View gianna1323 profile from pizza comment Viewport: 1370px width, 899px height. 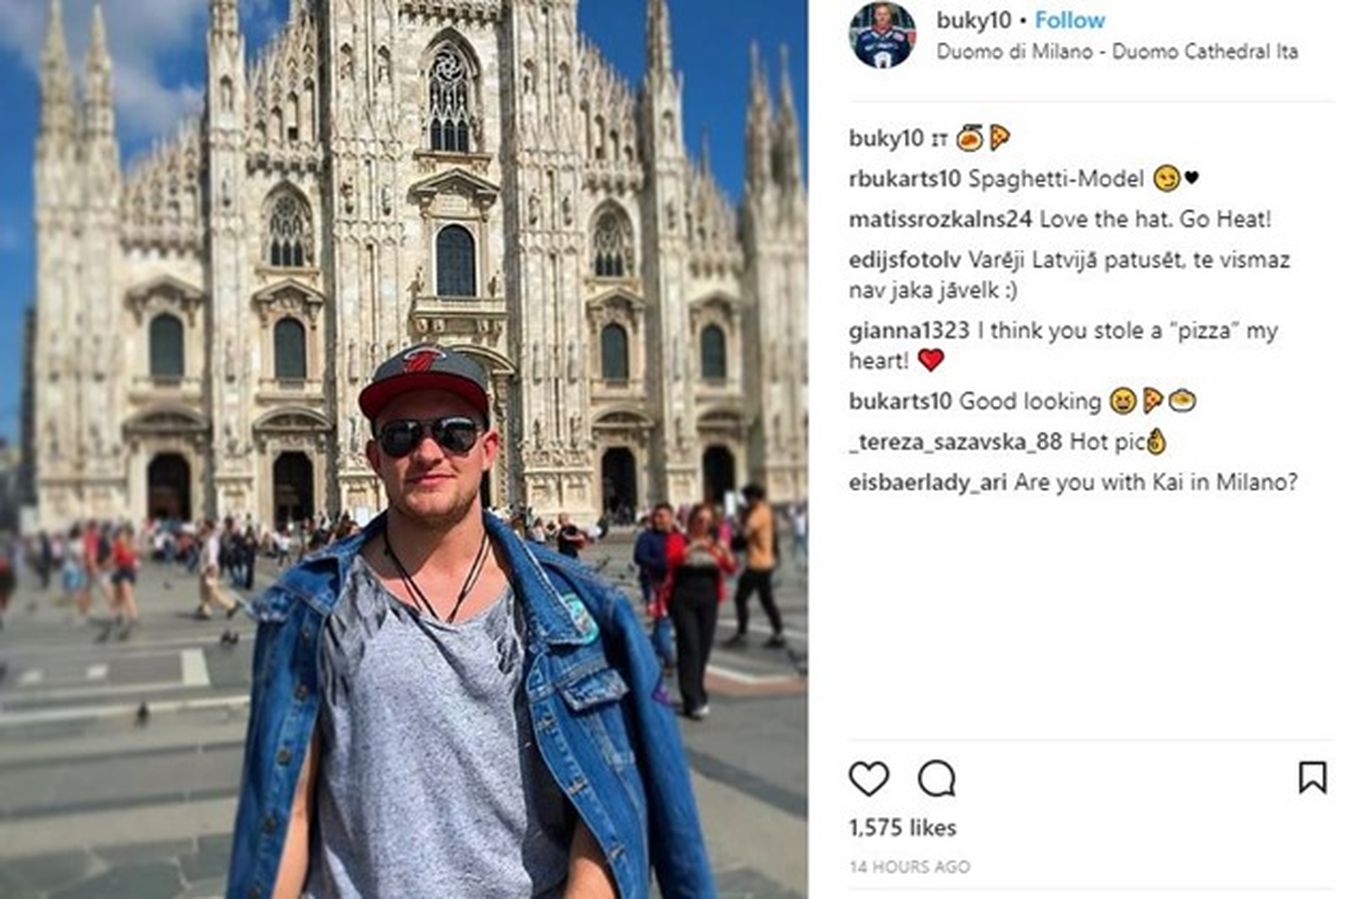point(909,331)
